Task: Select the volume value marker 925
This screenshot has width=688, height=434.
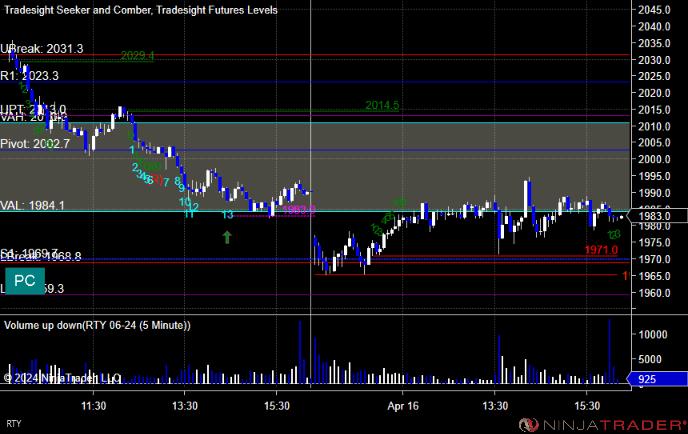Action: click(657, 379)
